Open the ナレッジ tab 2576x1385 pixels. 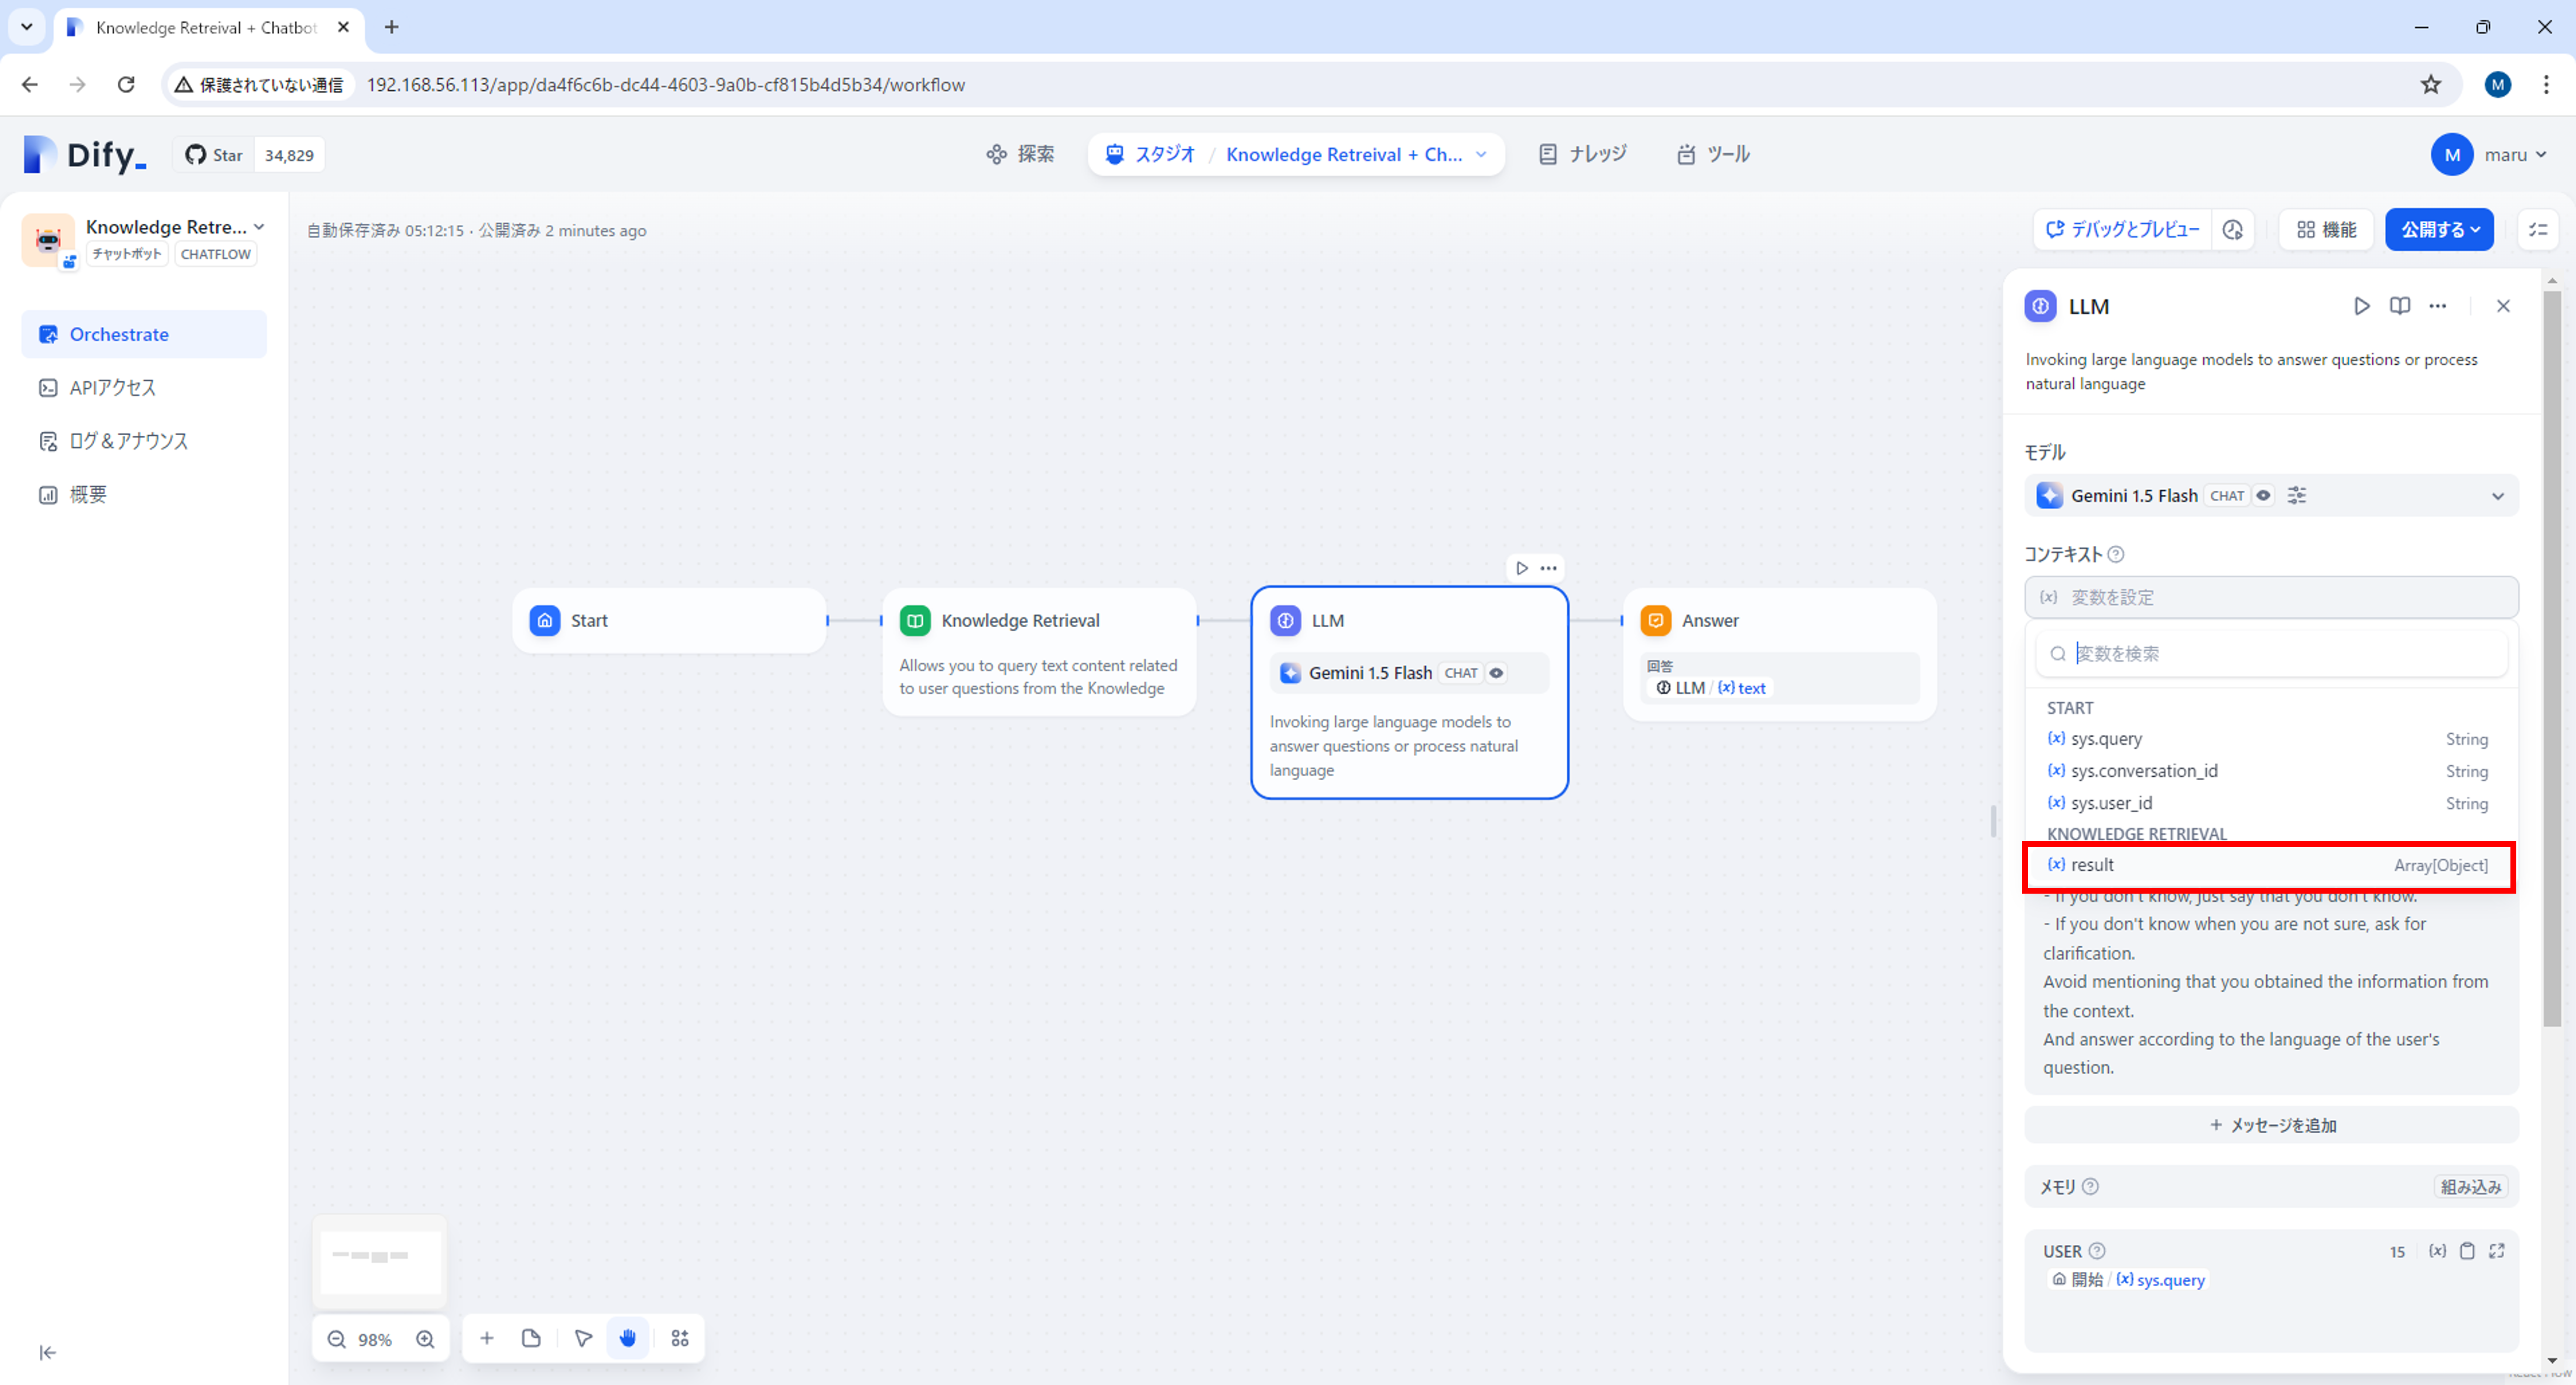click(1583, 154)
